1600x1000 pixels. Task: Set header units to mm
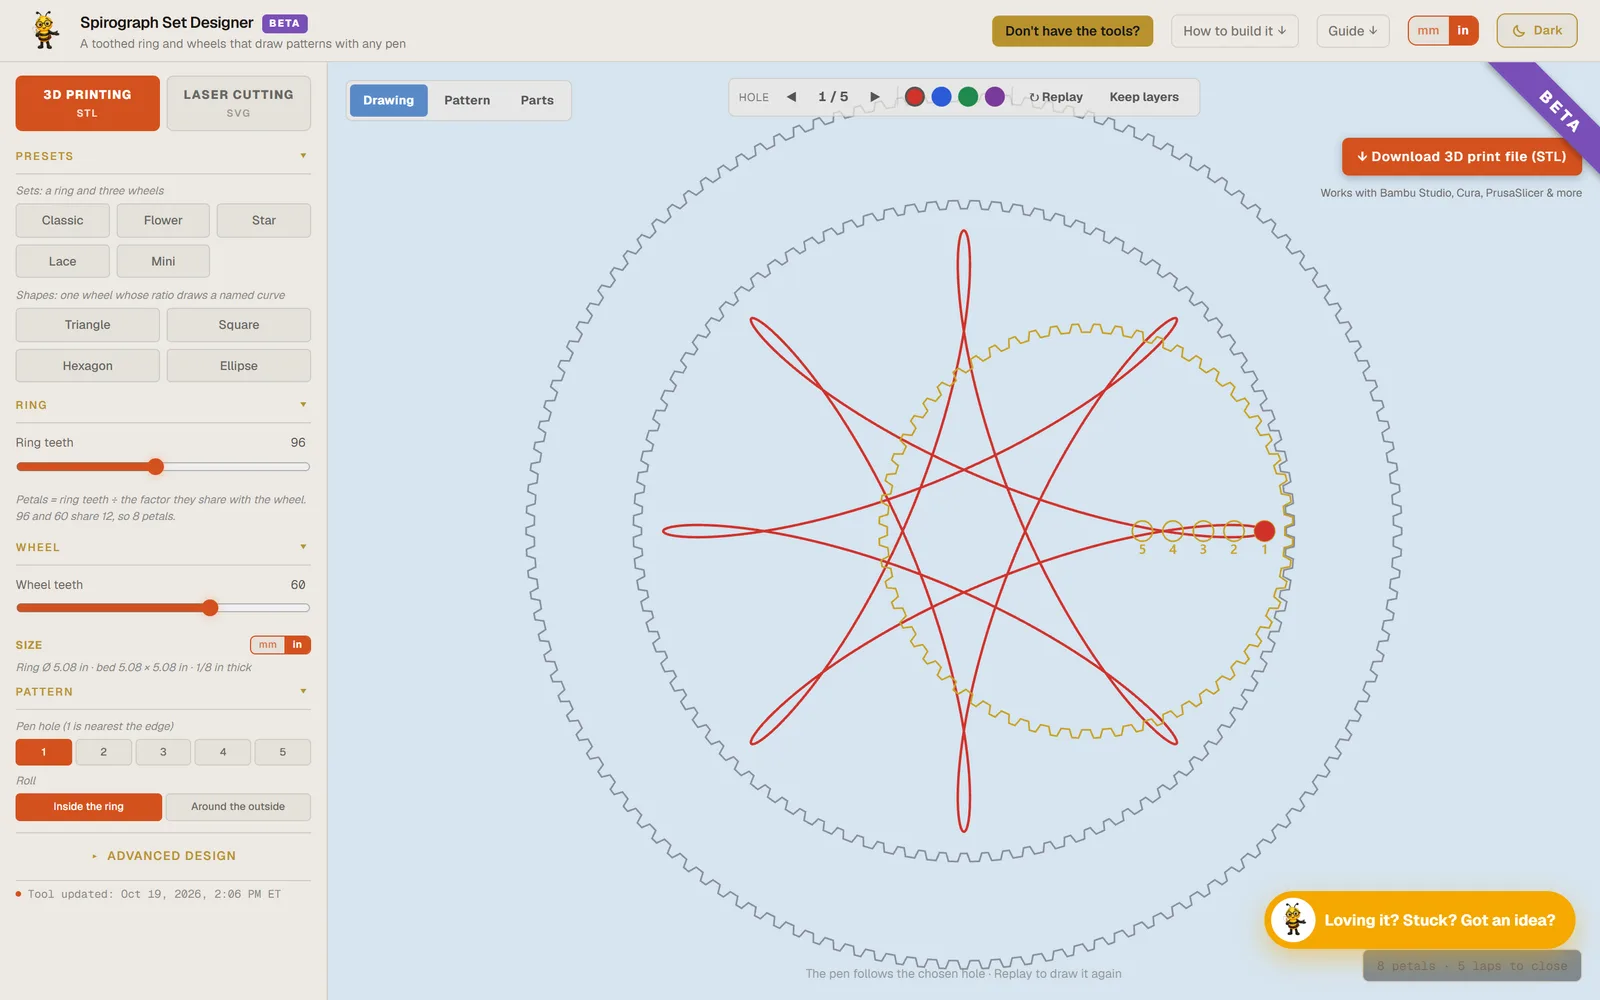[x=1428, y=31]
